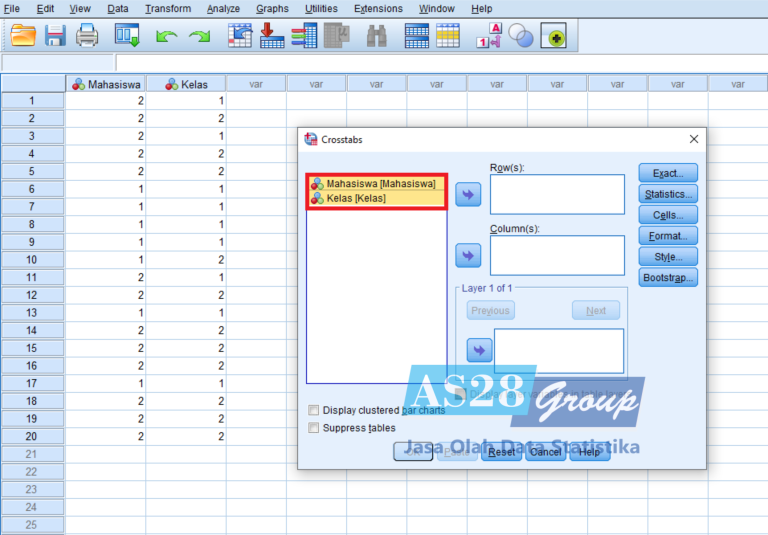Move variable to Layer with arrow button
Screen dimensions: 768x535
479,350
